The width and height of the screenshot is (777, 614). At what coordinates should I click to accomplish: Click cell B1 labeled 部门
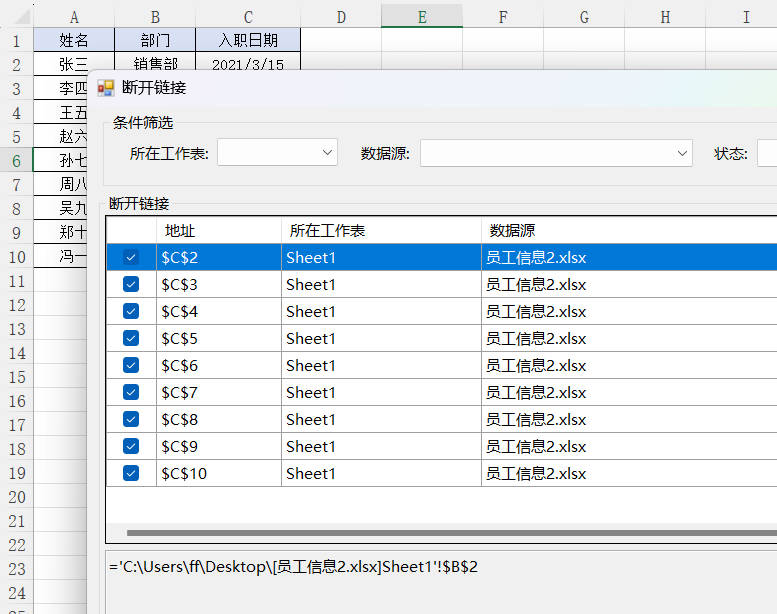(155, 40)
